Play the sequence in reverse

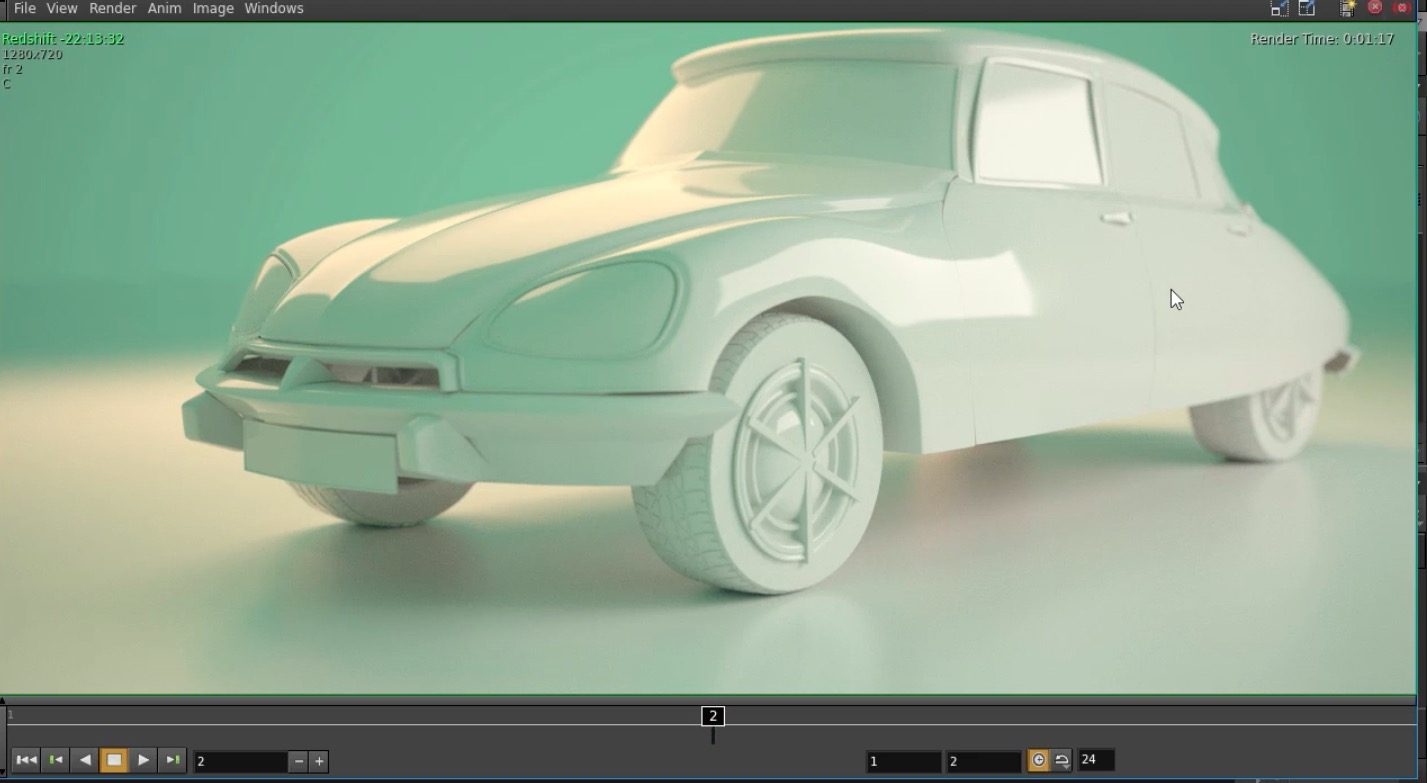pos(85,761)
